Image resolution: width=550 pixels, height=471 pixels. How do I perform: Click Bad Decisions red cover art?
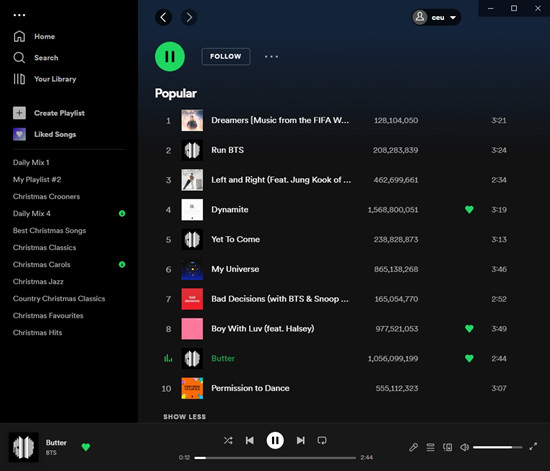(192, 299)
